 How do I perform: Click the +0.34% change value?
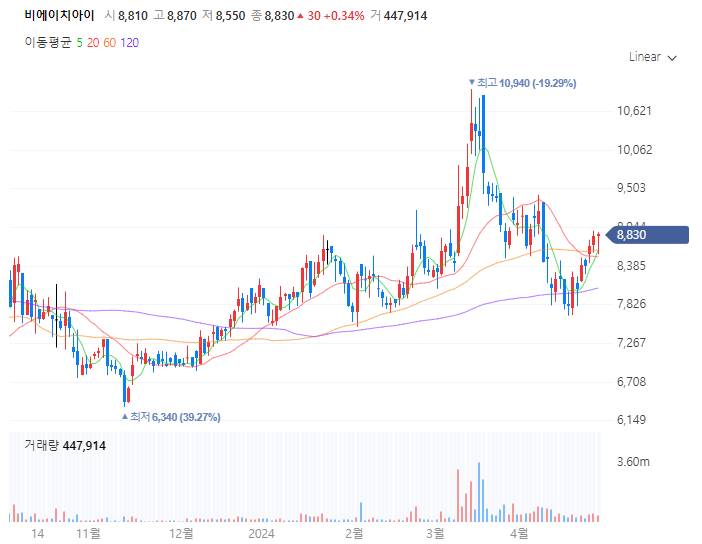(344, 16)
